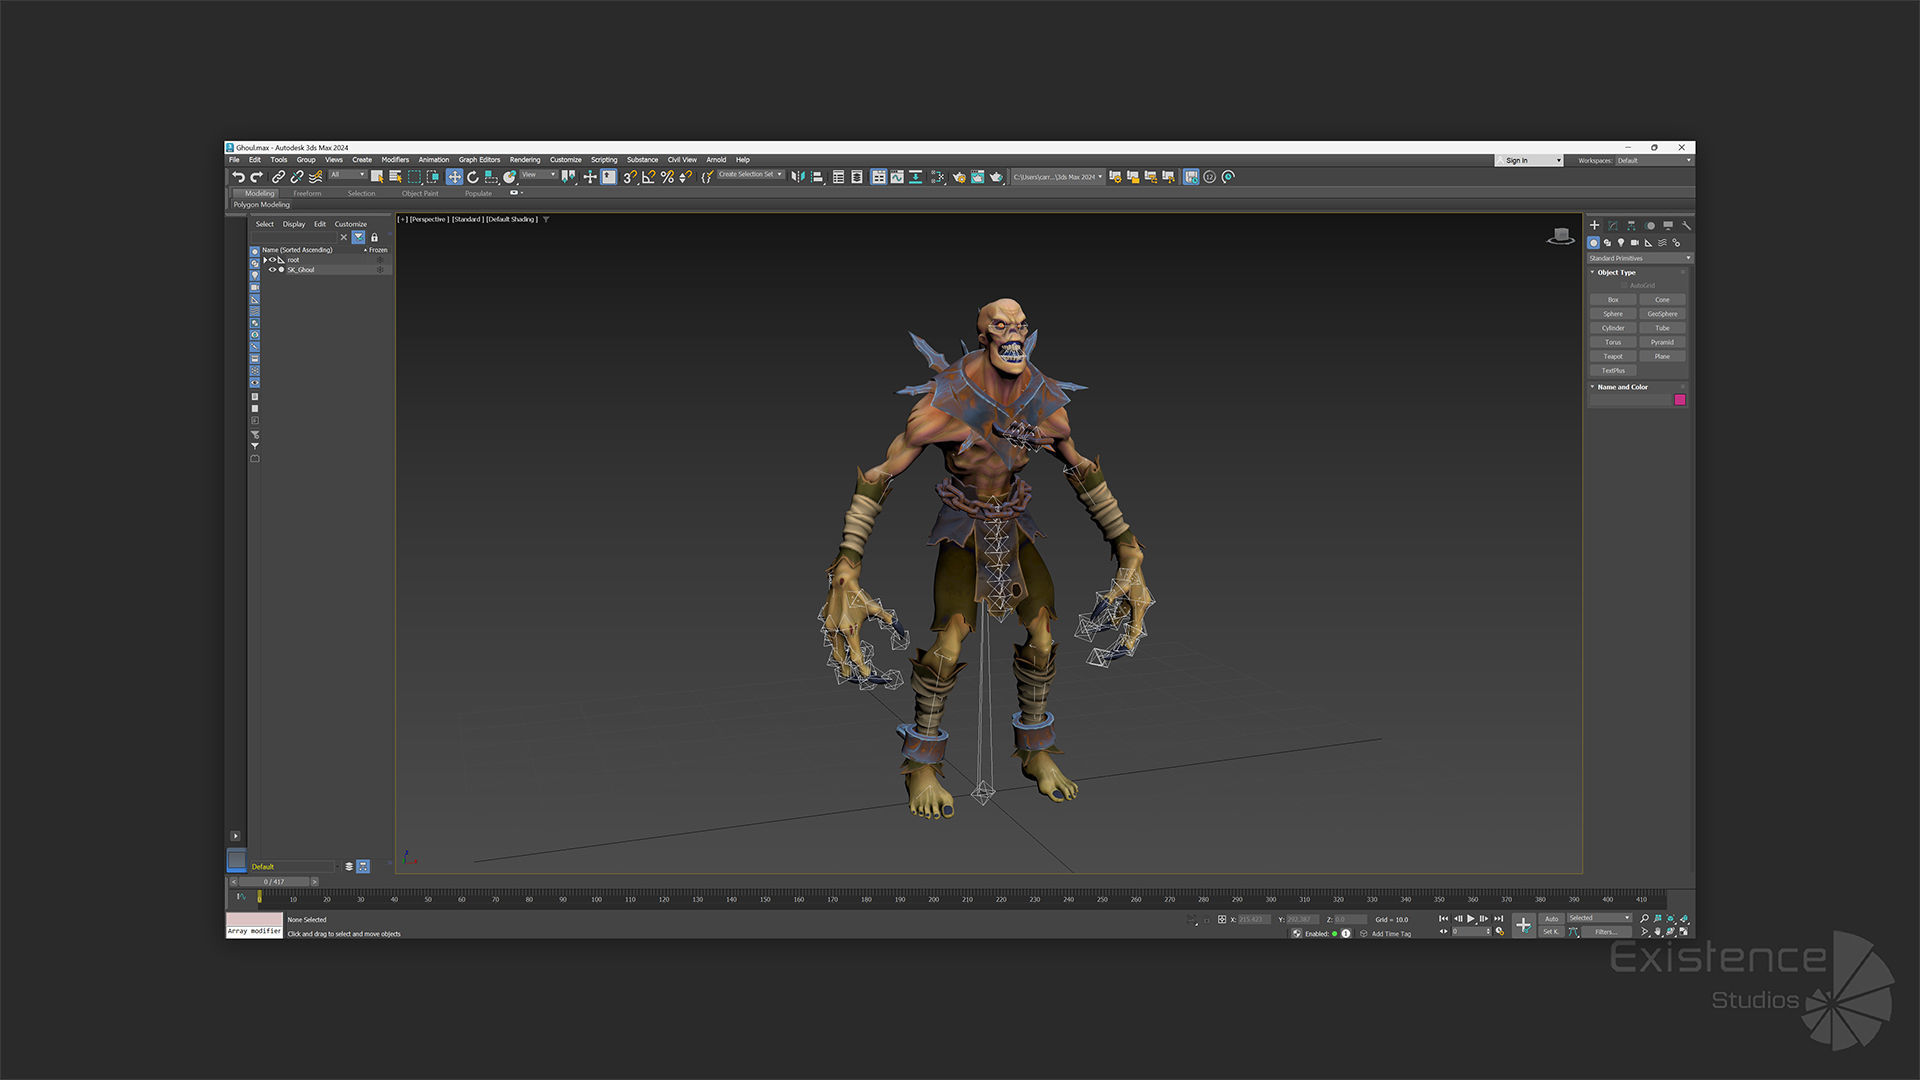This screenshot has width=1920, height=1080.
Task: Click the object name input field
Action: coord(1630,400)
